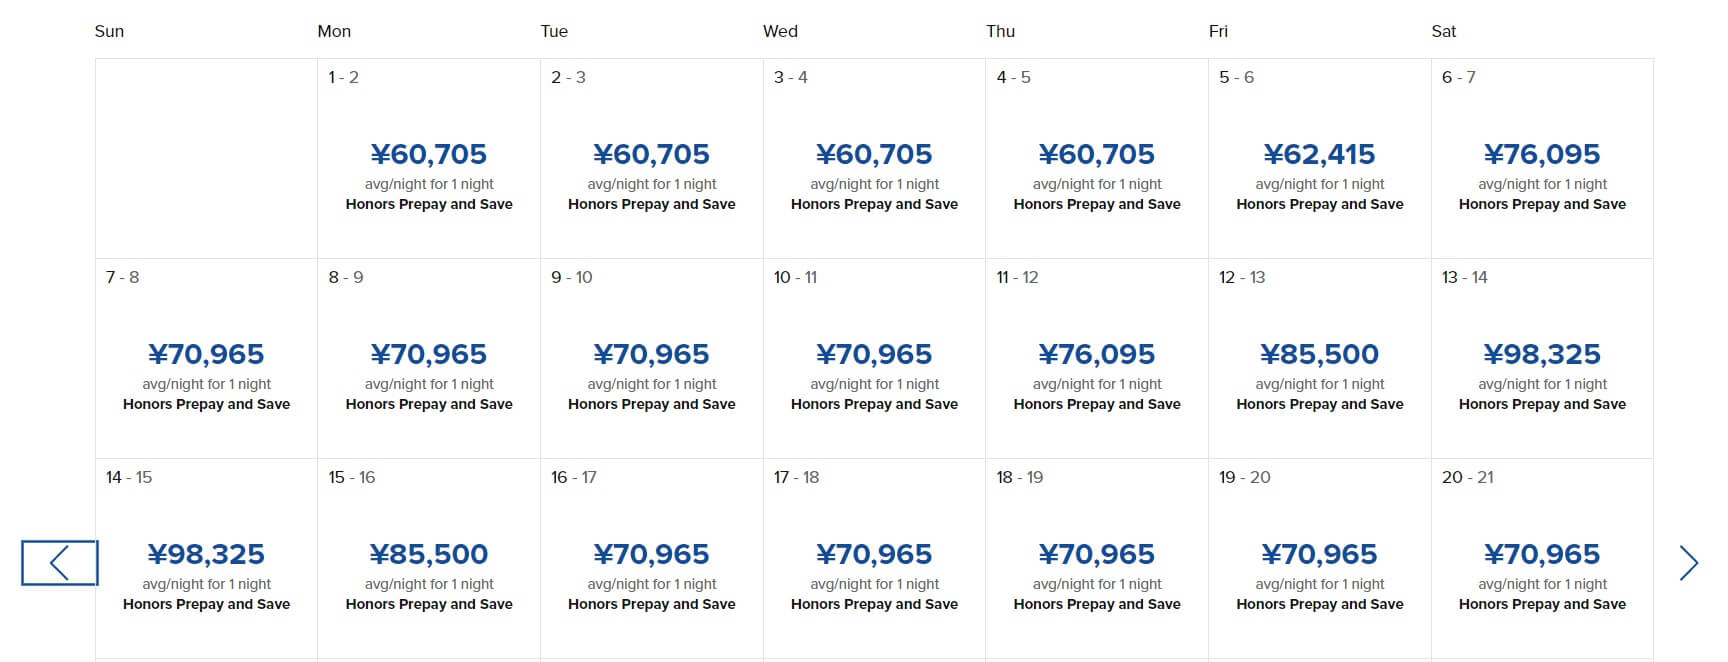This screenshot has width=1728, height=662.
Task: Select the 6 - 7 Saturday rate ¥76,095
Action: click(1542, 158)
